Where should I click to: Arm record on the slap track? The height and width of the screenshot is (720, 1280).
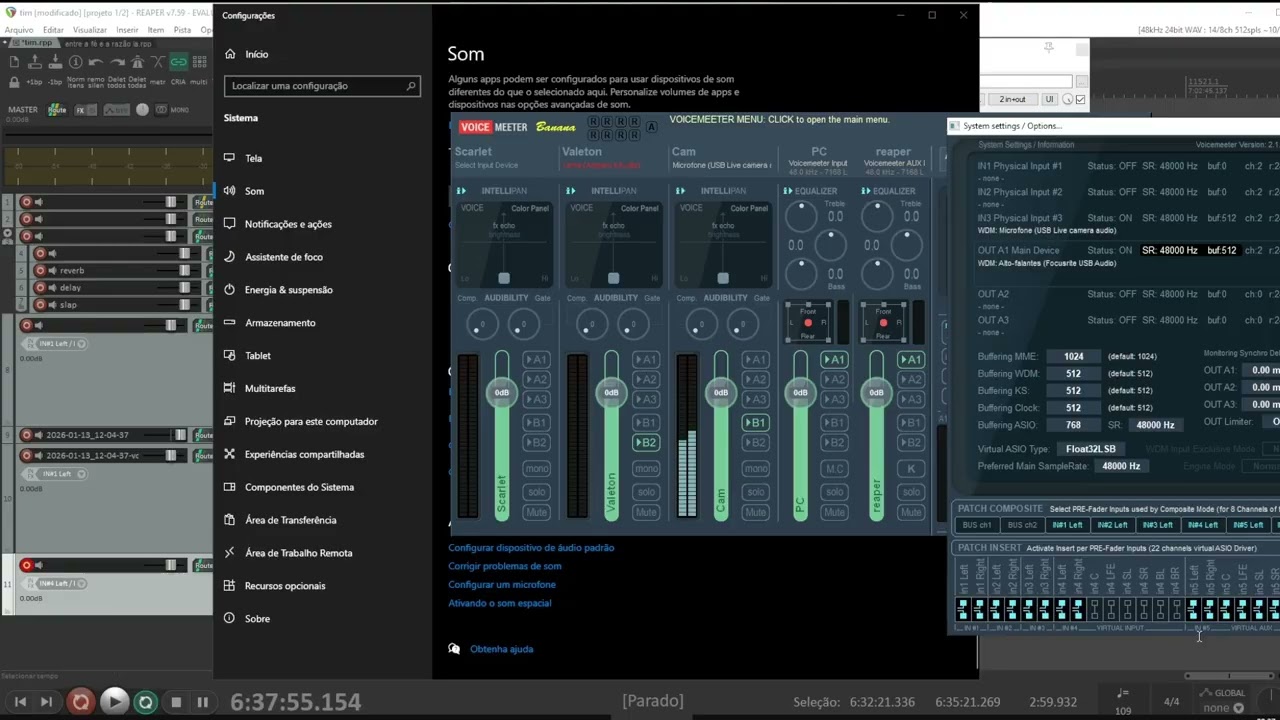pos(41,304)
